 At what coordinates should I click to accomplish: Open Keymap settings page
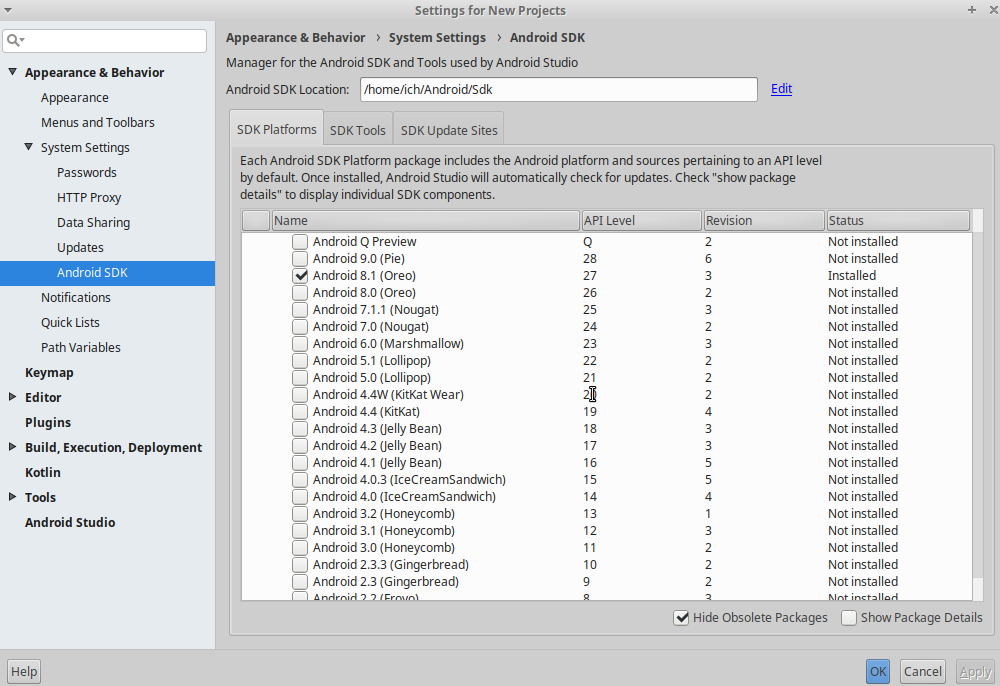[x=49, y=372]
